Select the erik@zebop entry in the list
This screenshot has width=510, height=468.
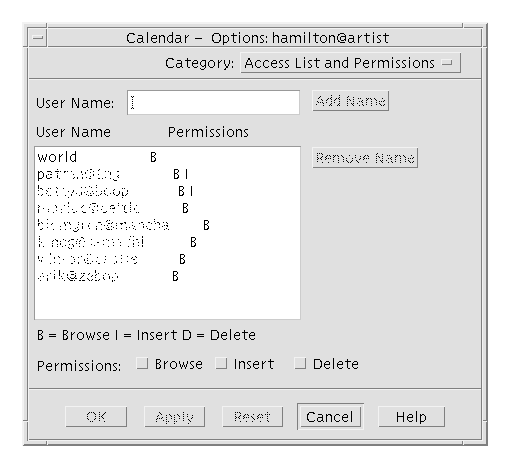click(x=167, y=276)
